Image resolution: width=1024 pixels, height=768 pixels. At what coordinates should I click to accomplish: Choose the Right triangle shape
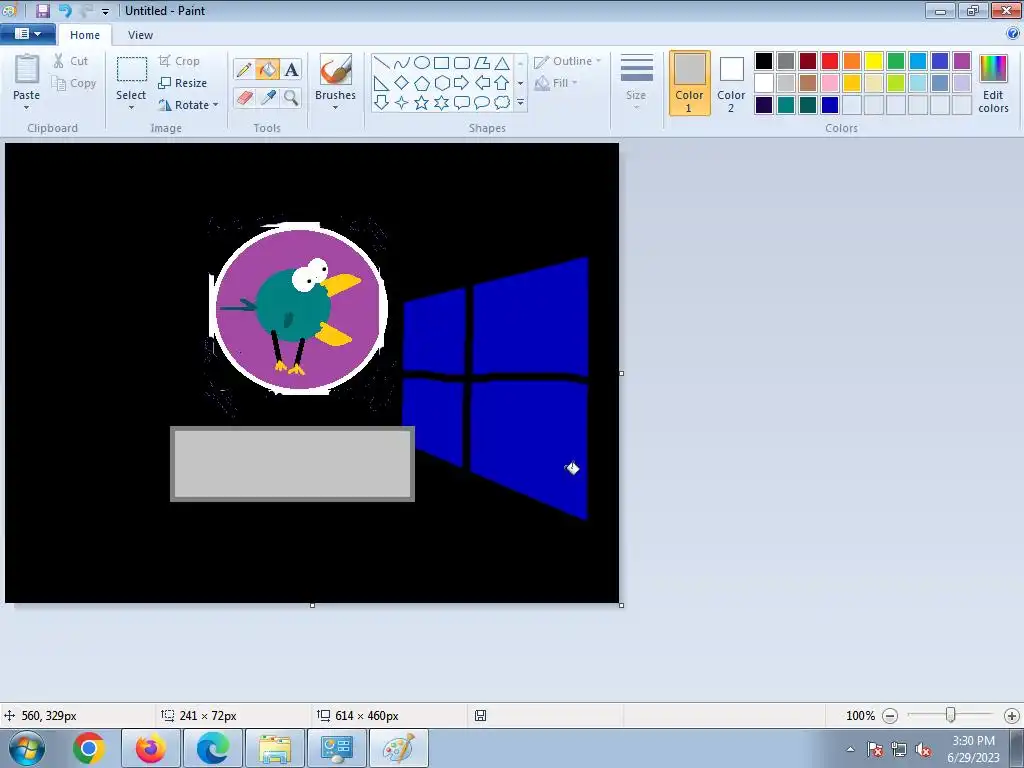[x=381, y=83]
